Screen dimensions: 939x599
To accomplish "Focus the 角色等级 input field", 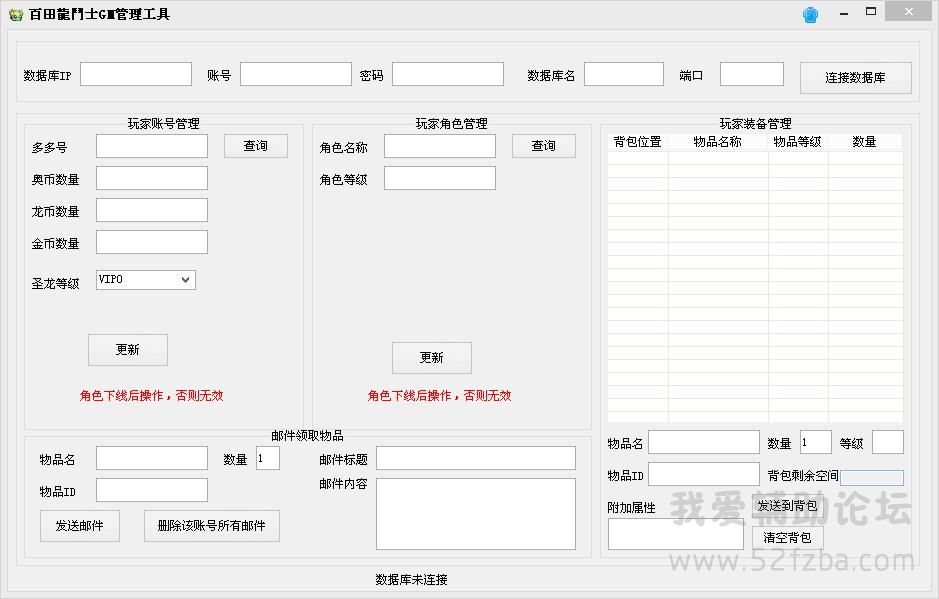I will (440, 178).
